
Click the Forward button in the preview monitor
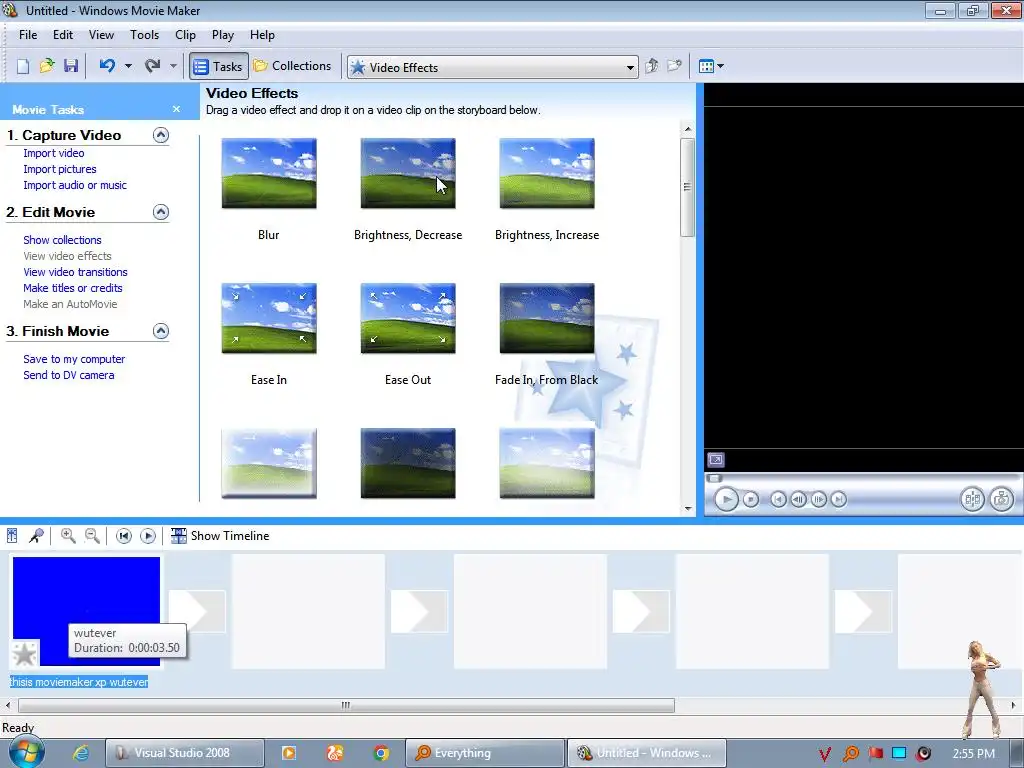coord(839,500)
